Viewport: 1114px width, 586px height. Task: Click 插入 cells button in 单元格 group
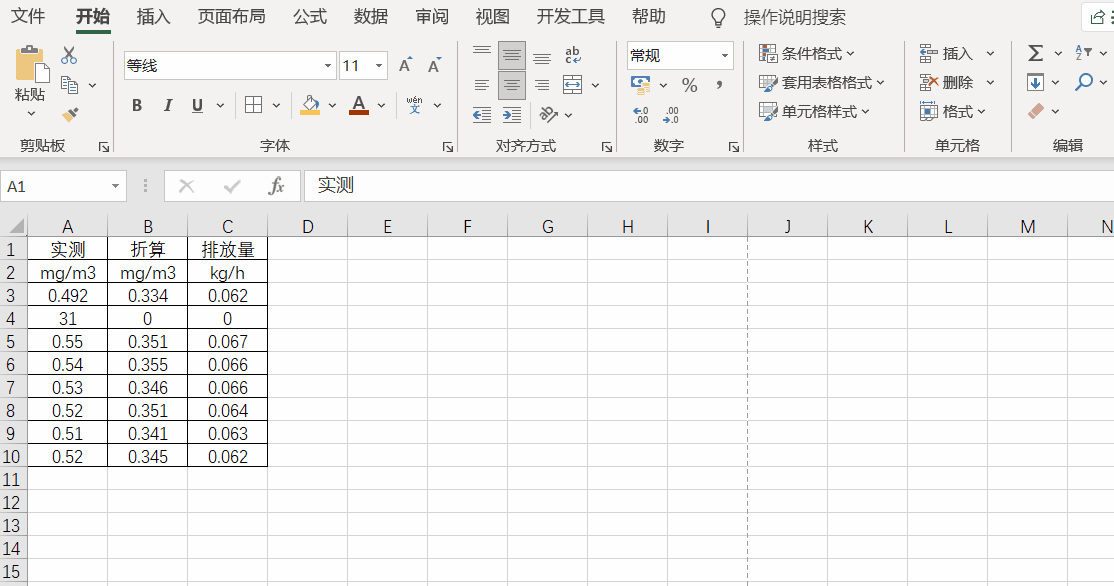tap(946, 53)
